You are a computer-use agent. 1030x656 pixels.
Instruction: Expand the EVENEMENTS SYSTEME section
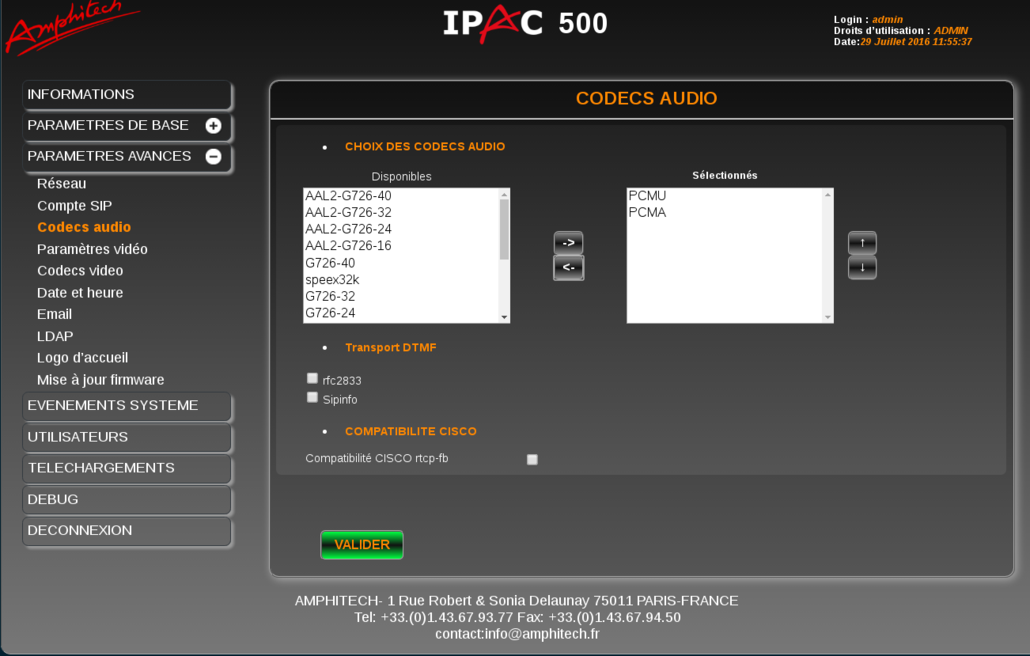pos(127,406)
